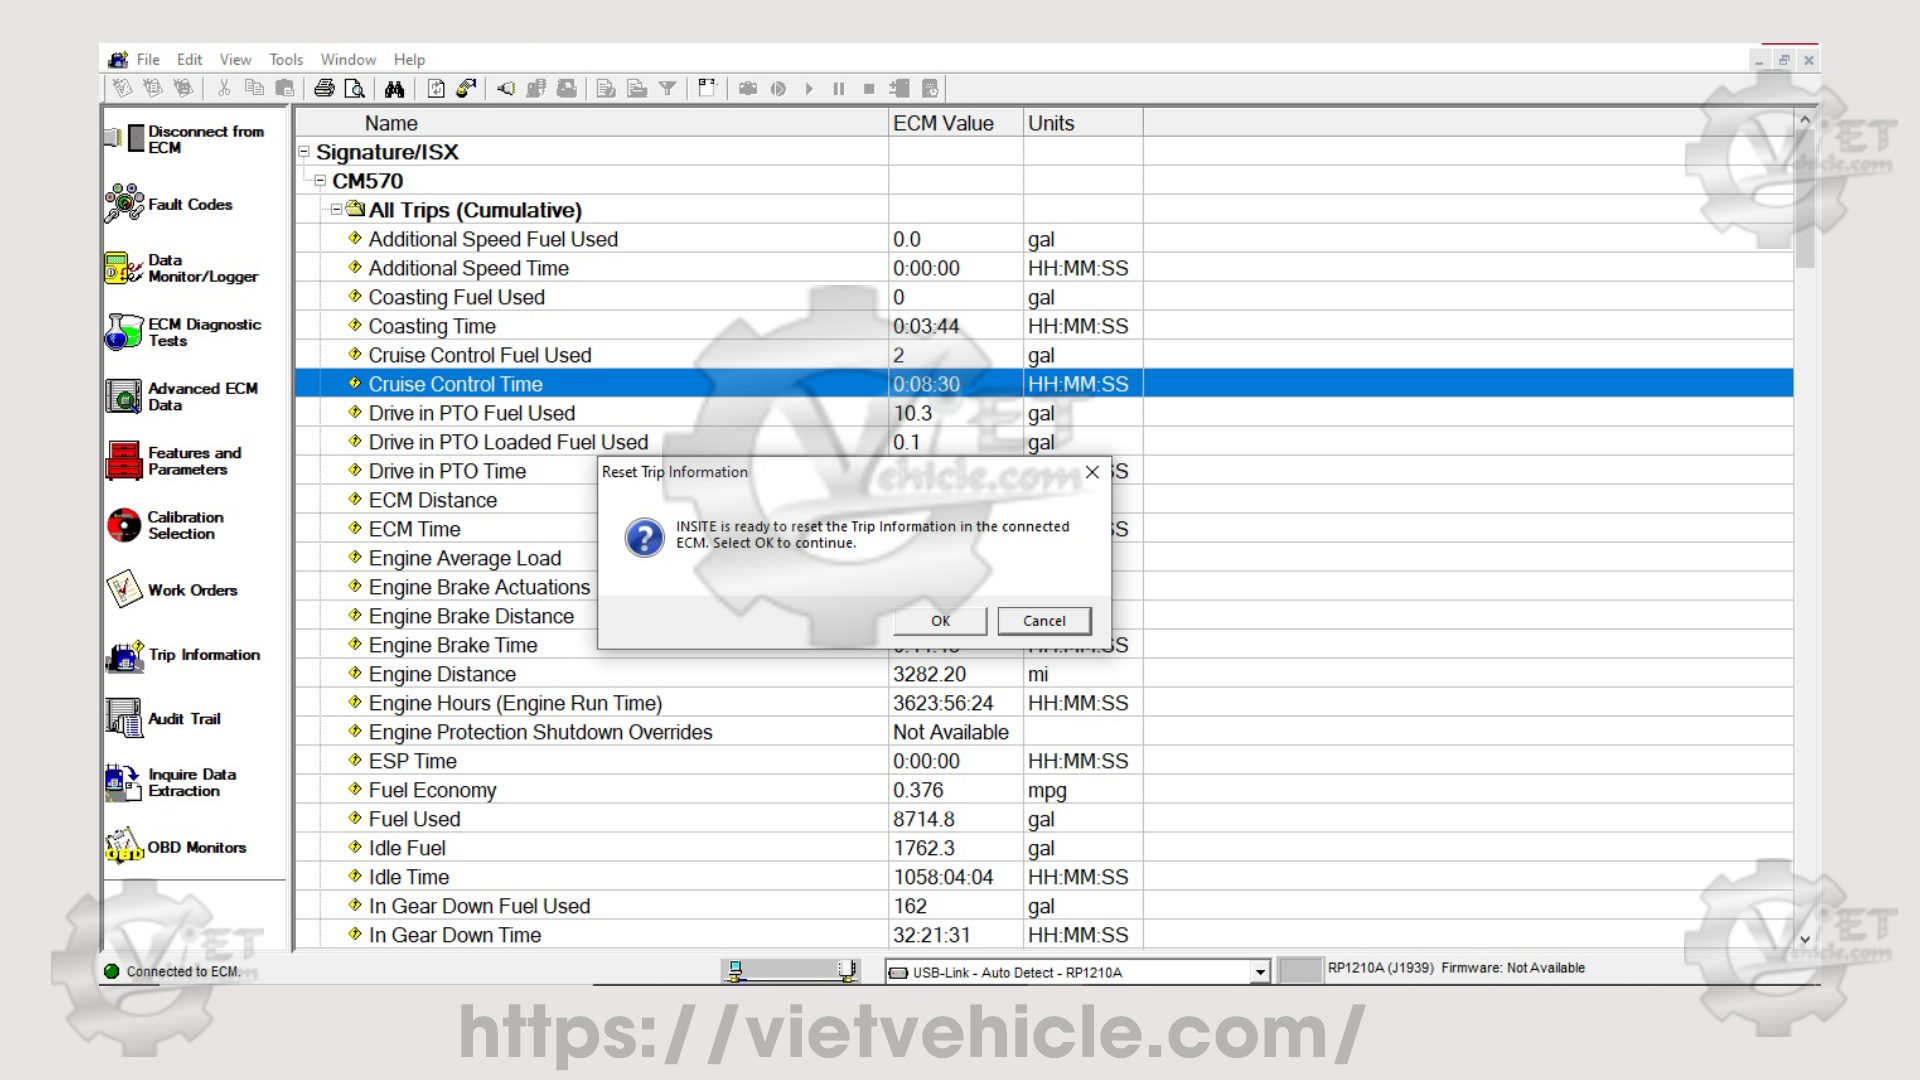
Task: Open Print Preview from the toolbar
Action: tap(354, 89)
